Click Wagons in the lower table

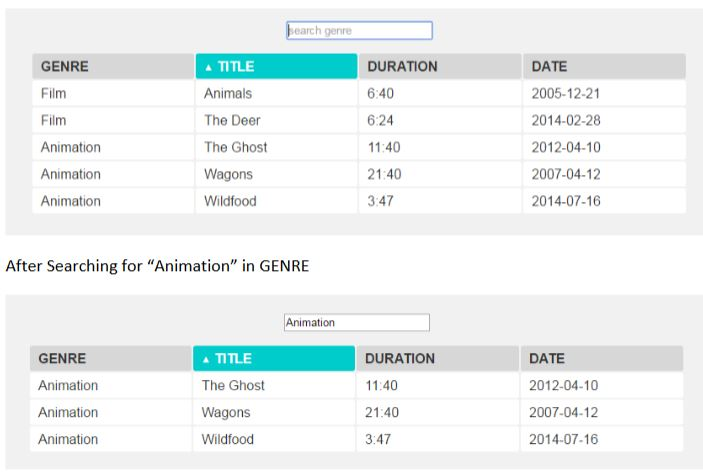pyautogui.click(x=226, y=413)
